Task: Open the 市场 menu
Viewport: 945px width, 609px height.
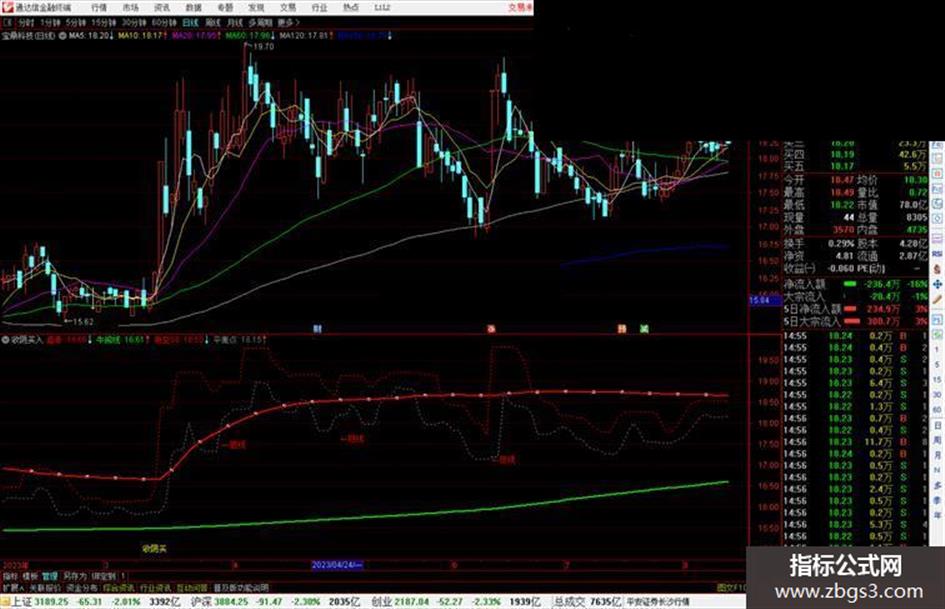Action: coord(130,7)
